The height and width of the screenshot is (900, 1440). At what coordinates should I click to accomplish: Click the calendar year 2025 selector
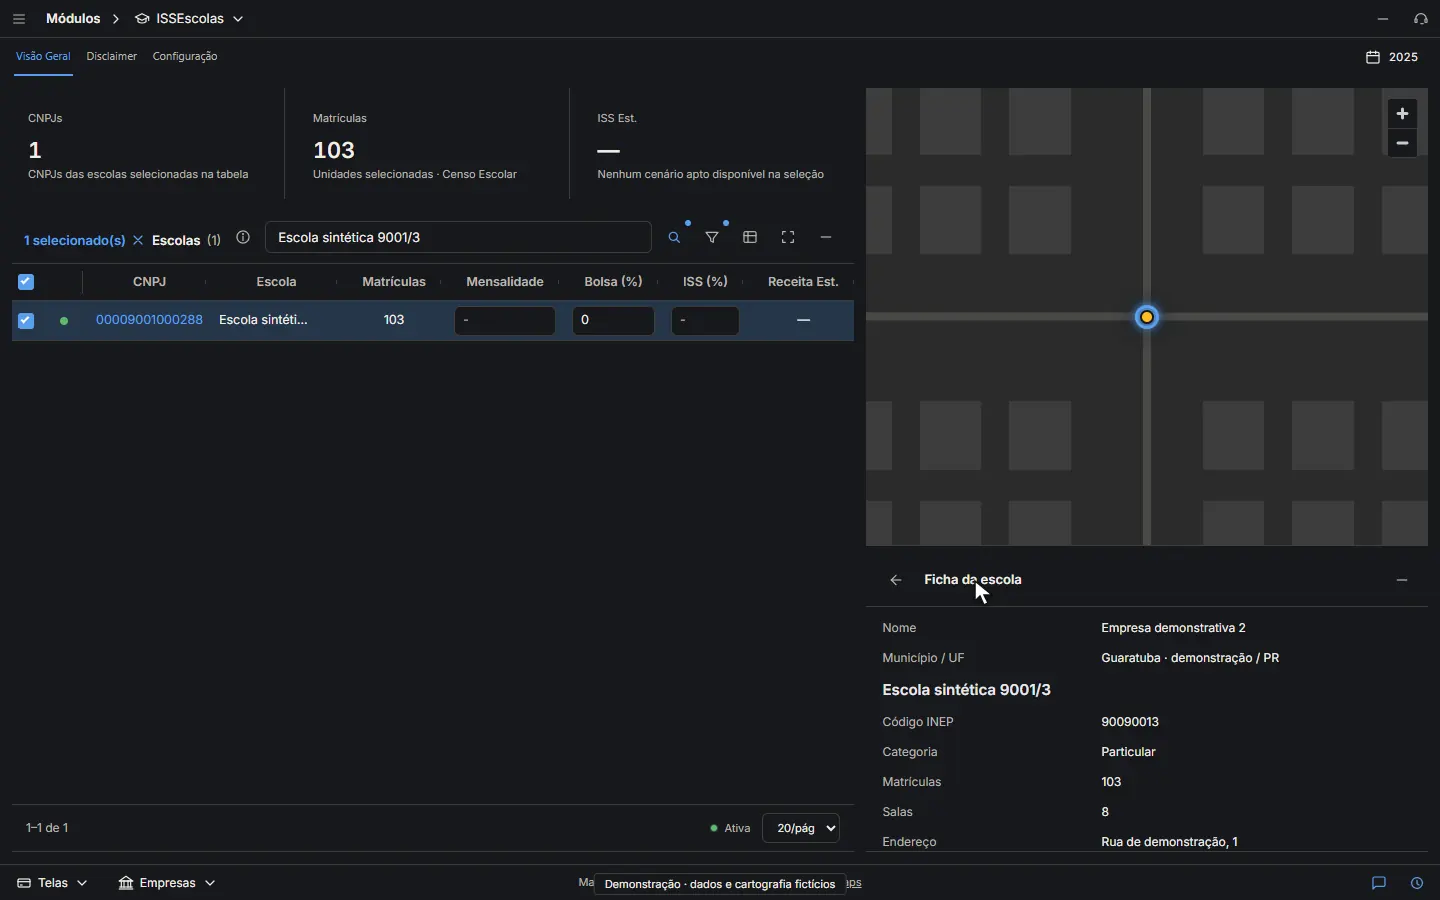(x=1393, y=57)
